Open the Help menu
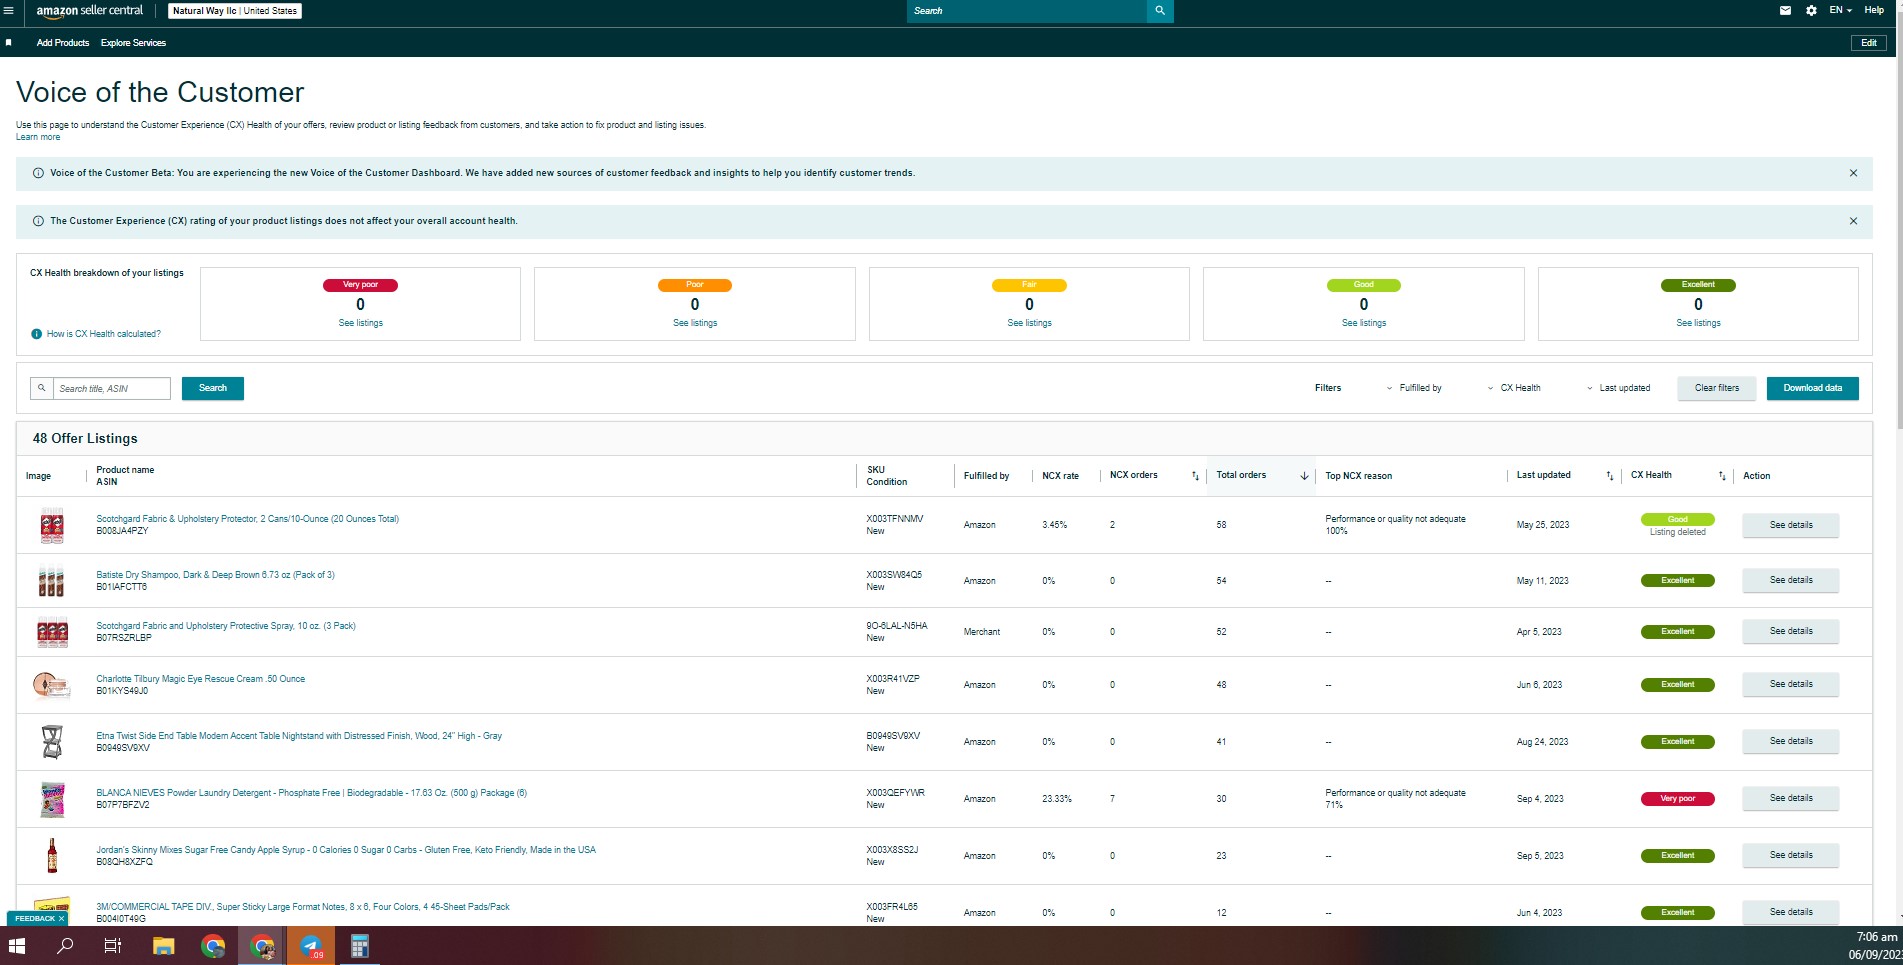Viewport: 1903px width, 965px height. [1874, 10]
